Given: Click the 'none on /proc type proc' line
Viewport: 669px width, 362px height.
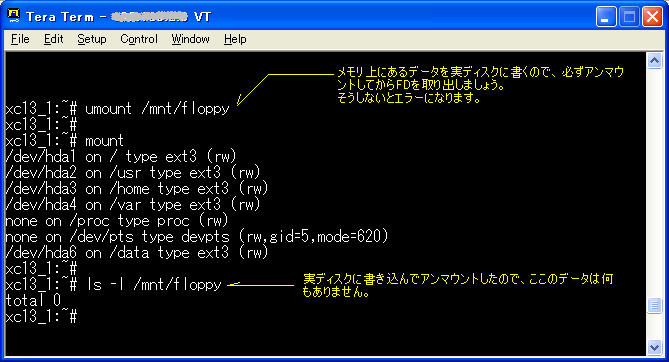Looking at the screenshot, I should coord(117,221).
